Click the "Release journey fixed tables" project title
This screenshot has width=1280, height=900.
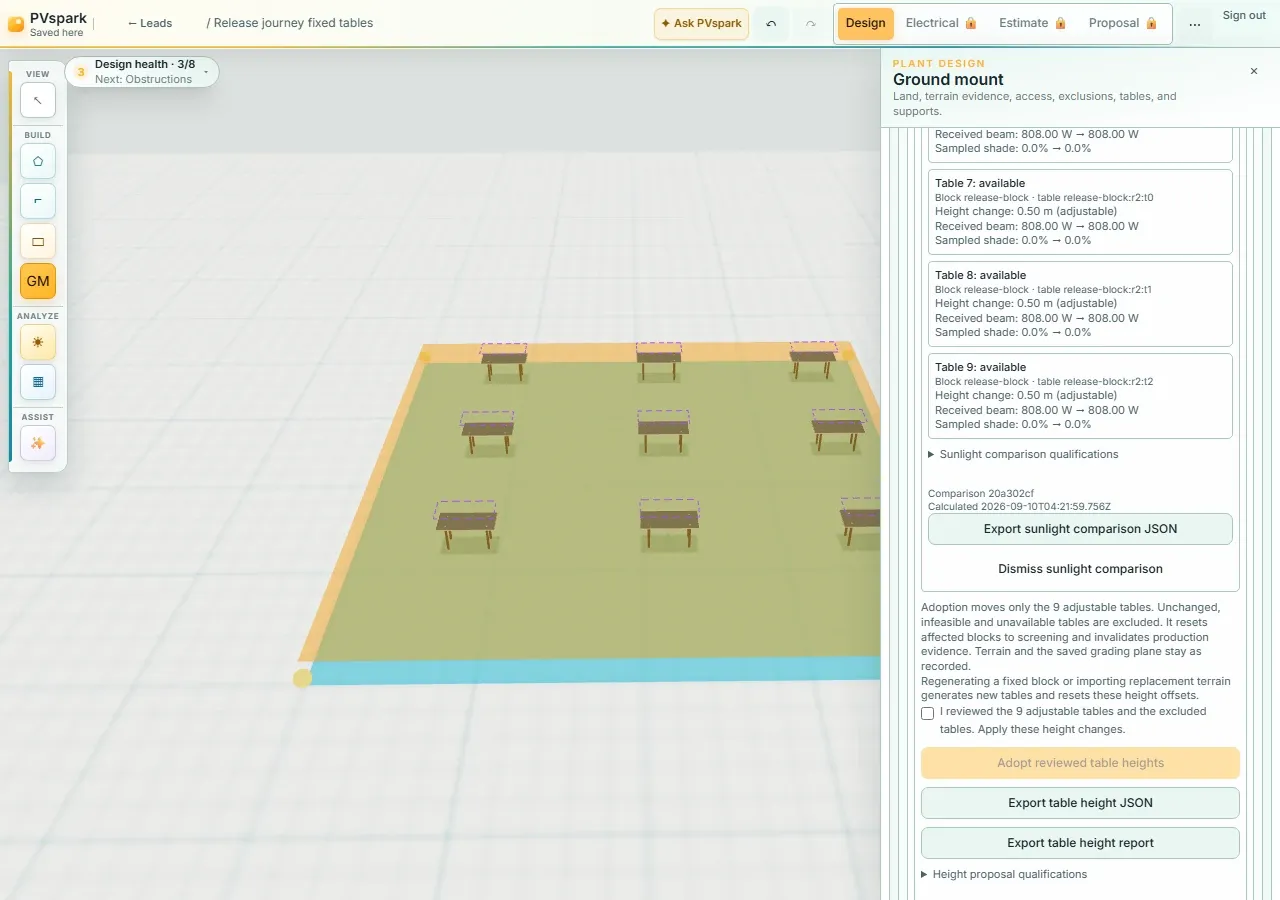[x=293, y=23]
